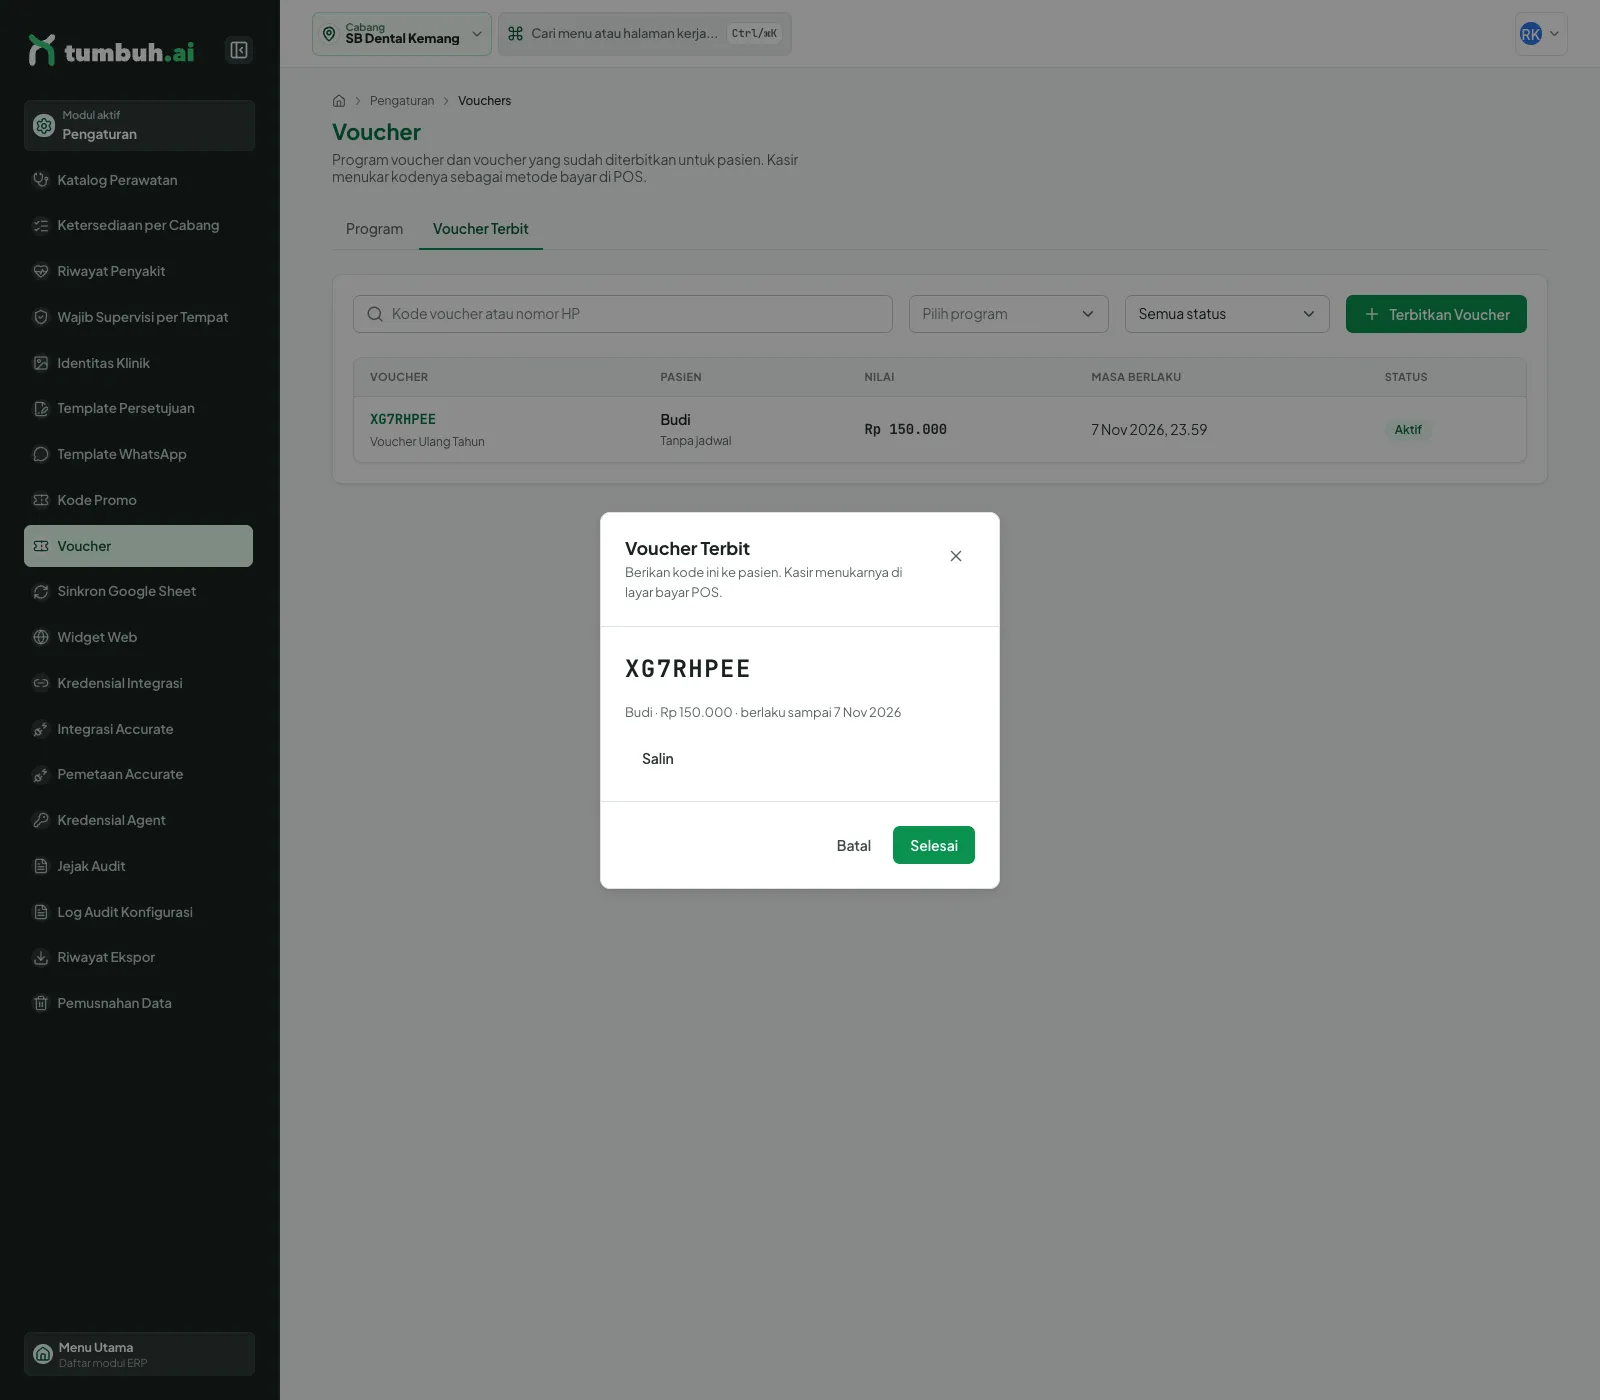Screen dimensions: 1600x1400
Task: Click the Rp 150.000 value cell
Action: coord(906,430)
